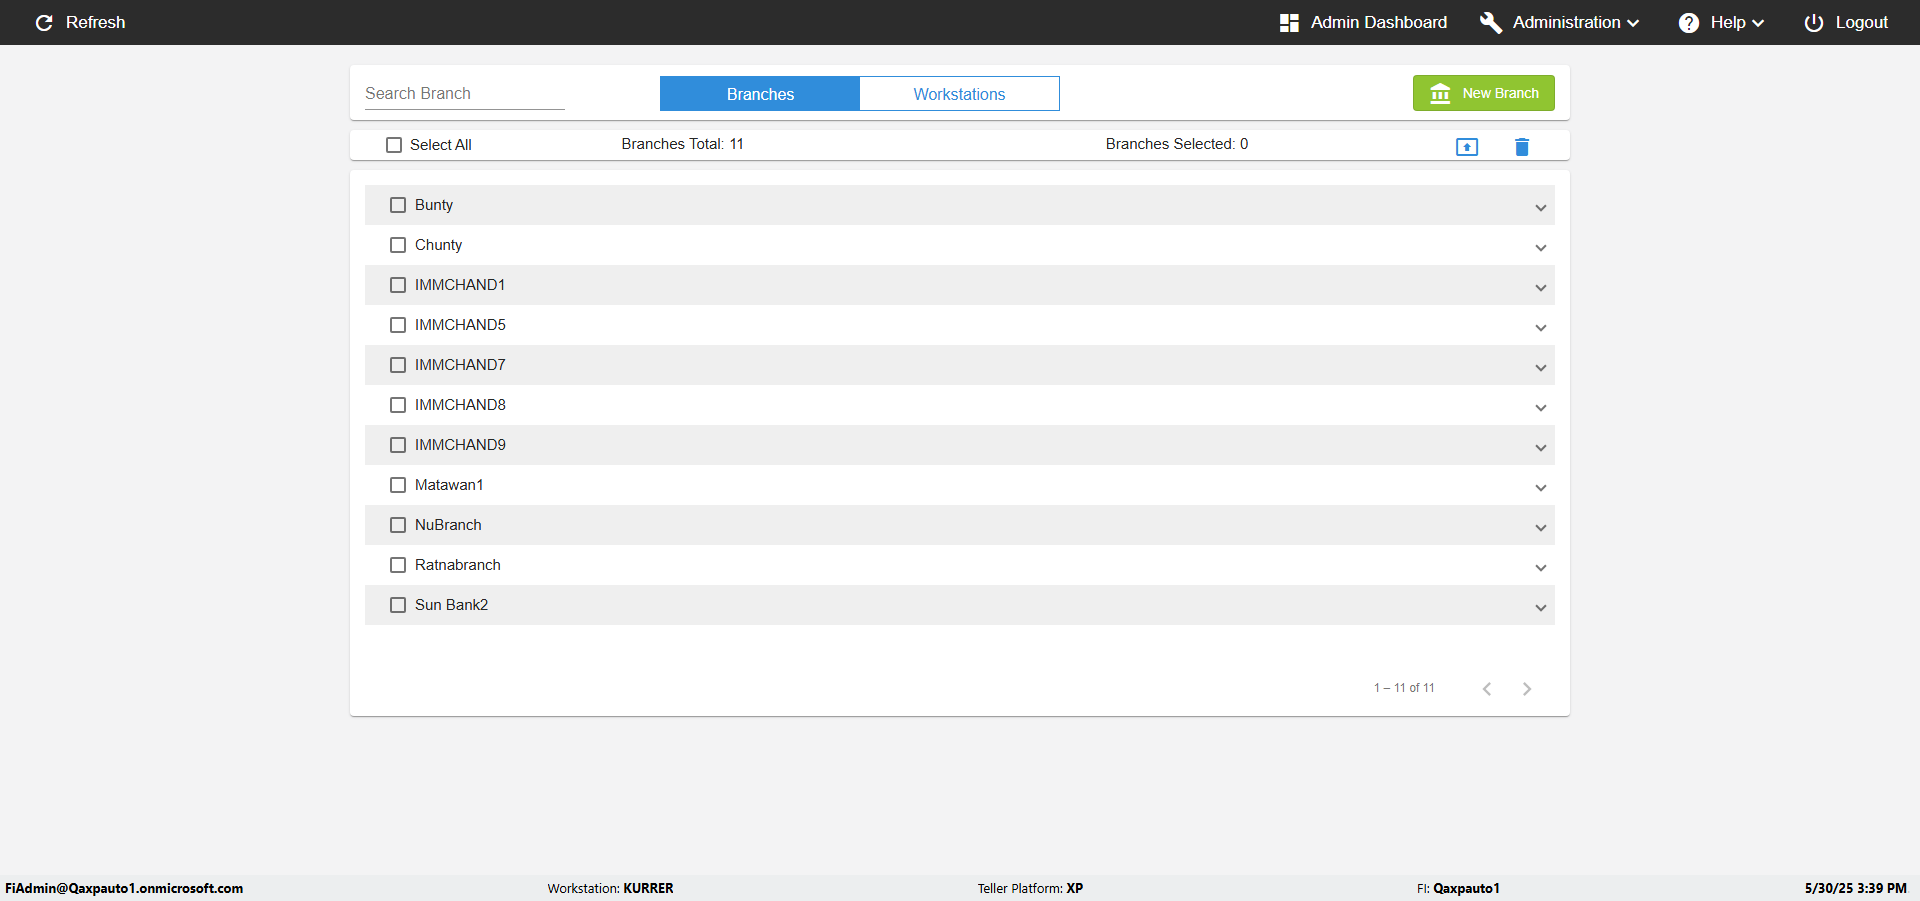Screen dimensions: 1920x901
Task: Check the Bunty branch checkbox
Action: click(398, 205)
